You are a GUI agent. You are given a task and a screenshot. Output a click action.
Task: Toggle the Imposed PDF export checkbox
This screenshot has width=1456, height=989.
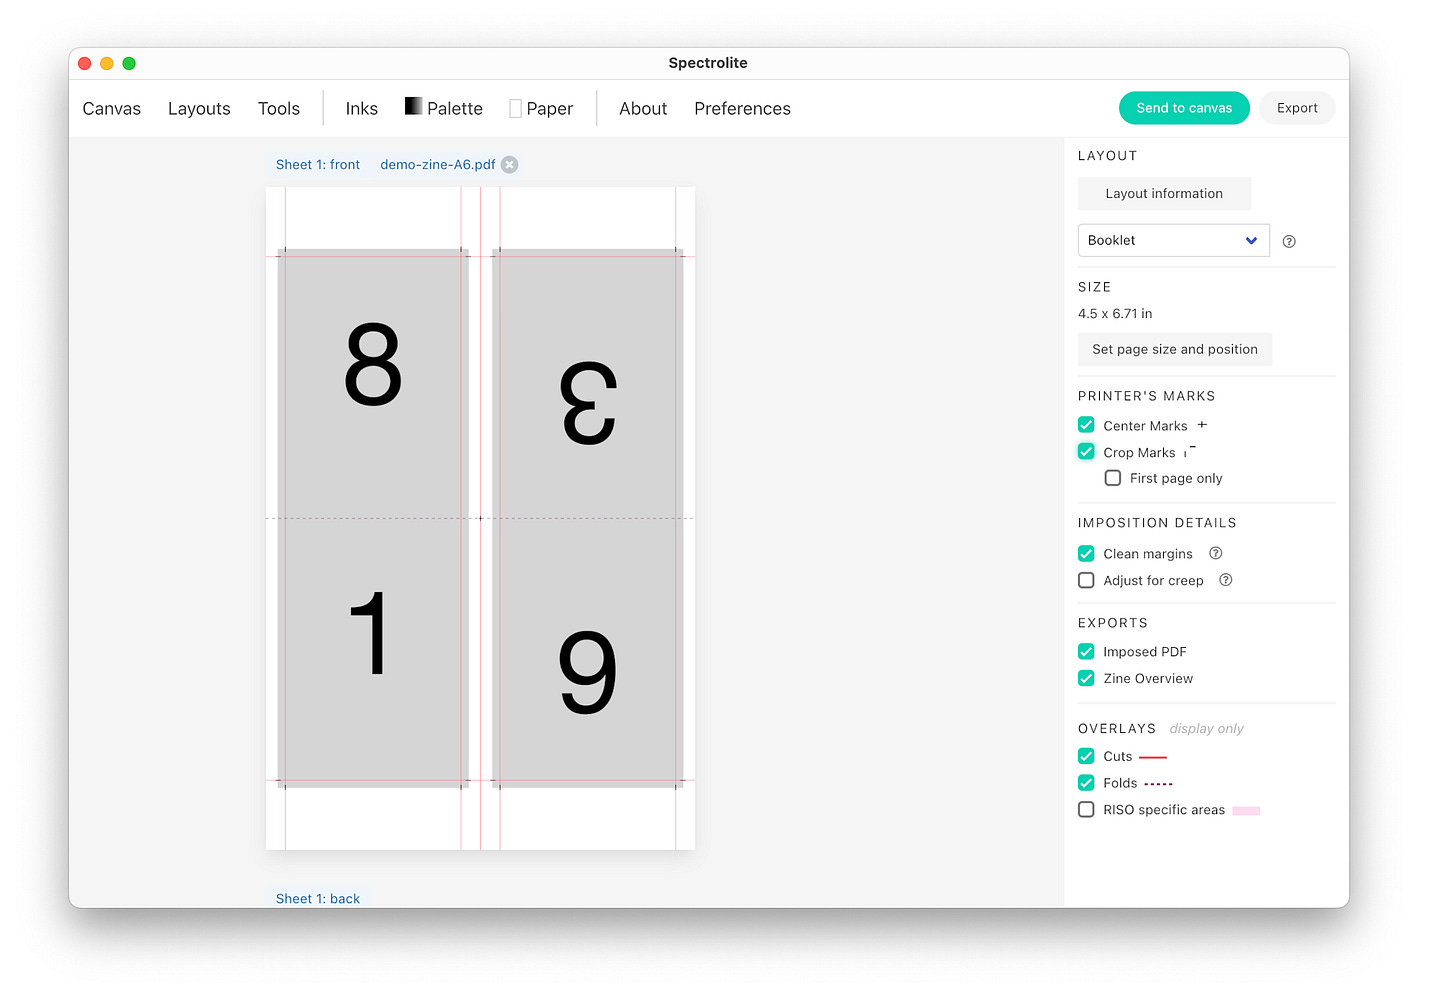tap(1086, 651)
